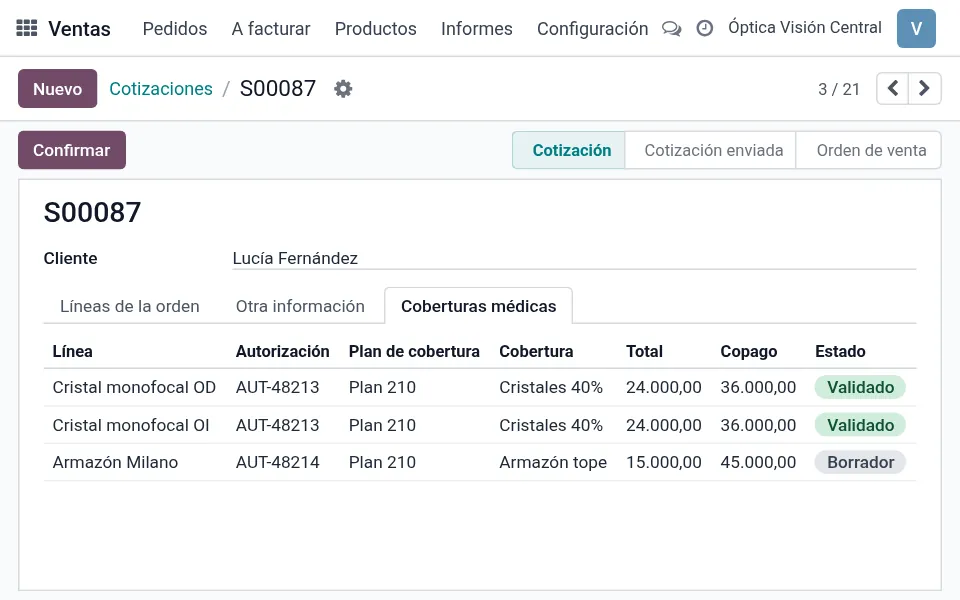The image size is (960, 600).
Task: Select the Cotización status stage
Action: coord(569,150)
